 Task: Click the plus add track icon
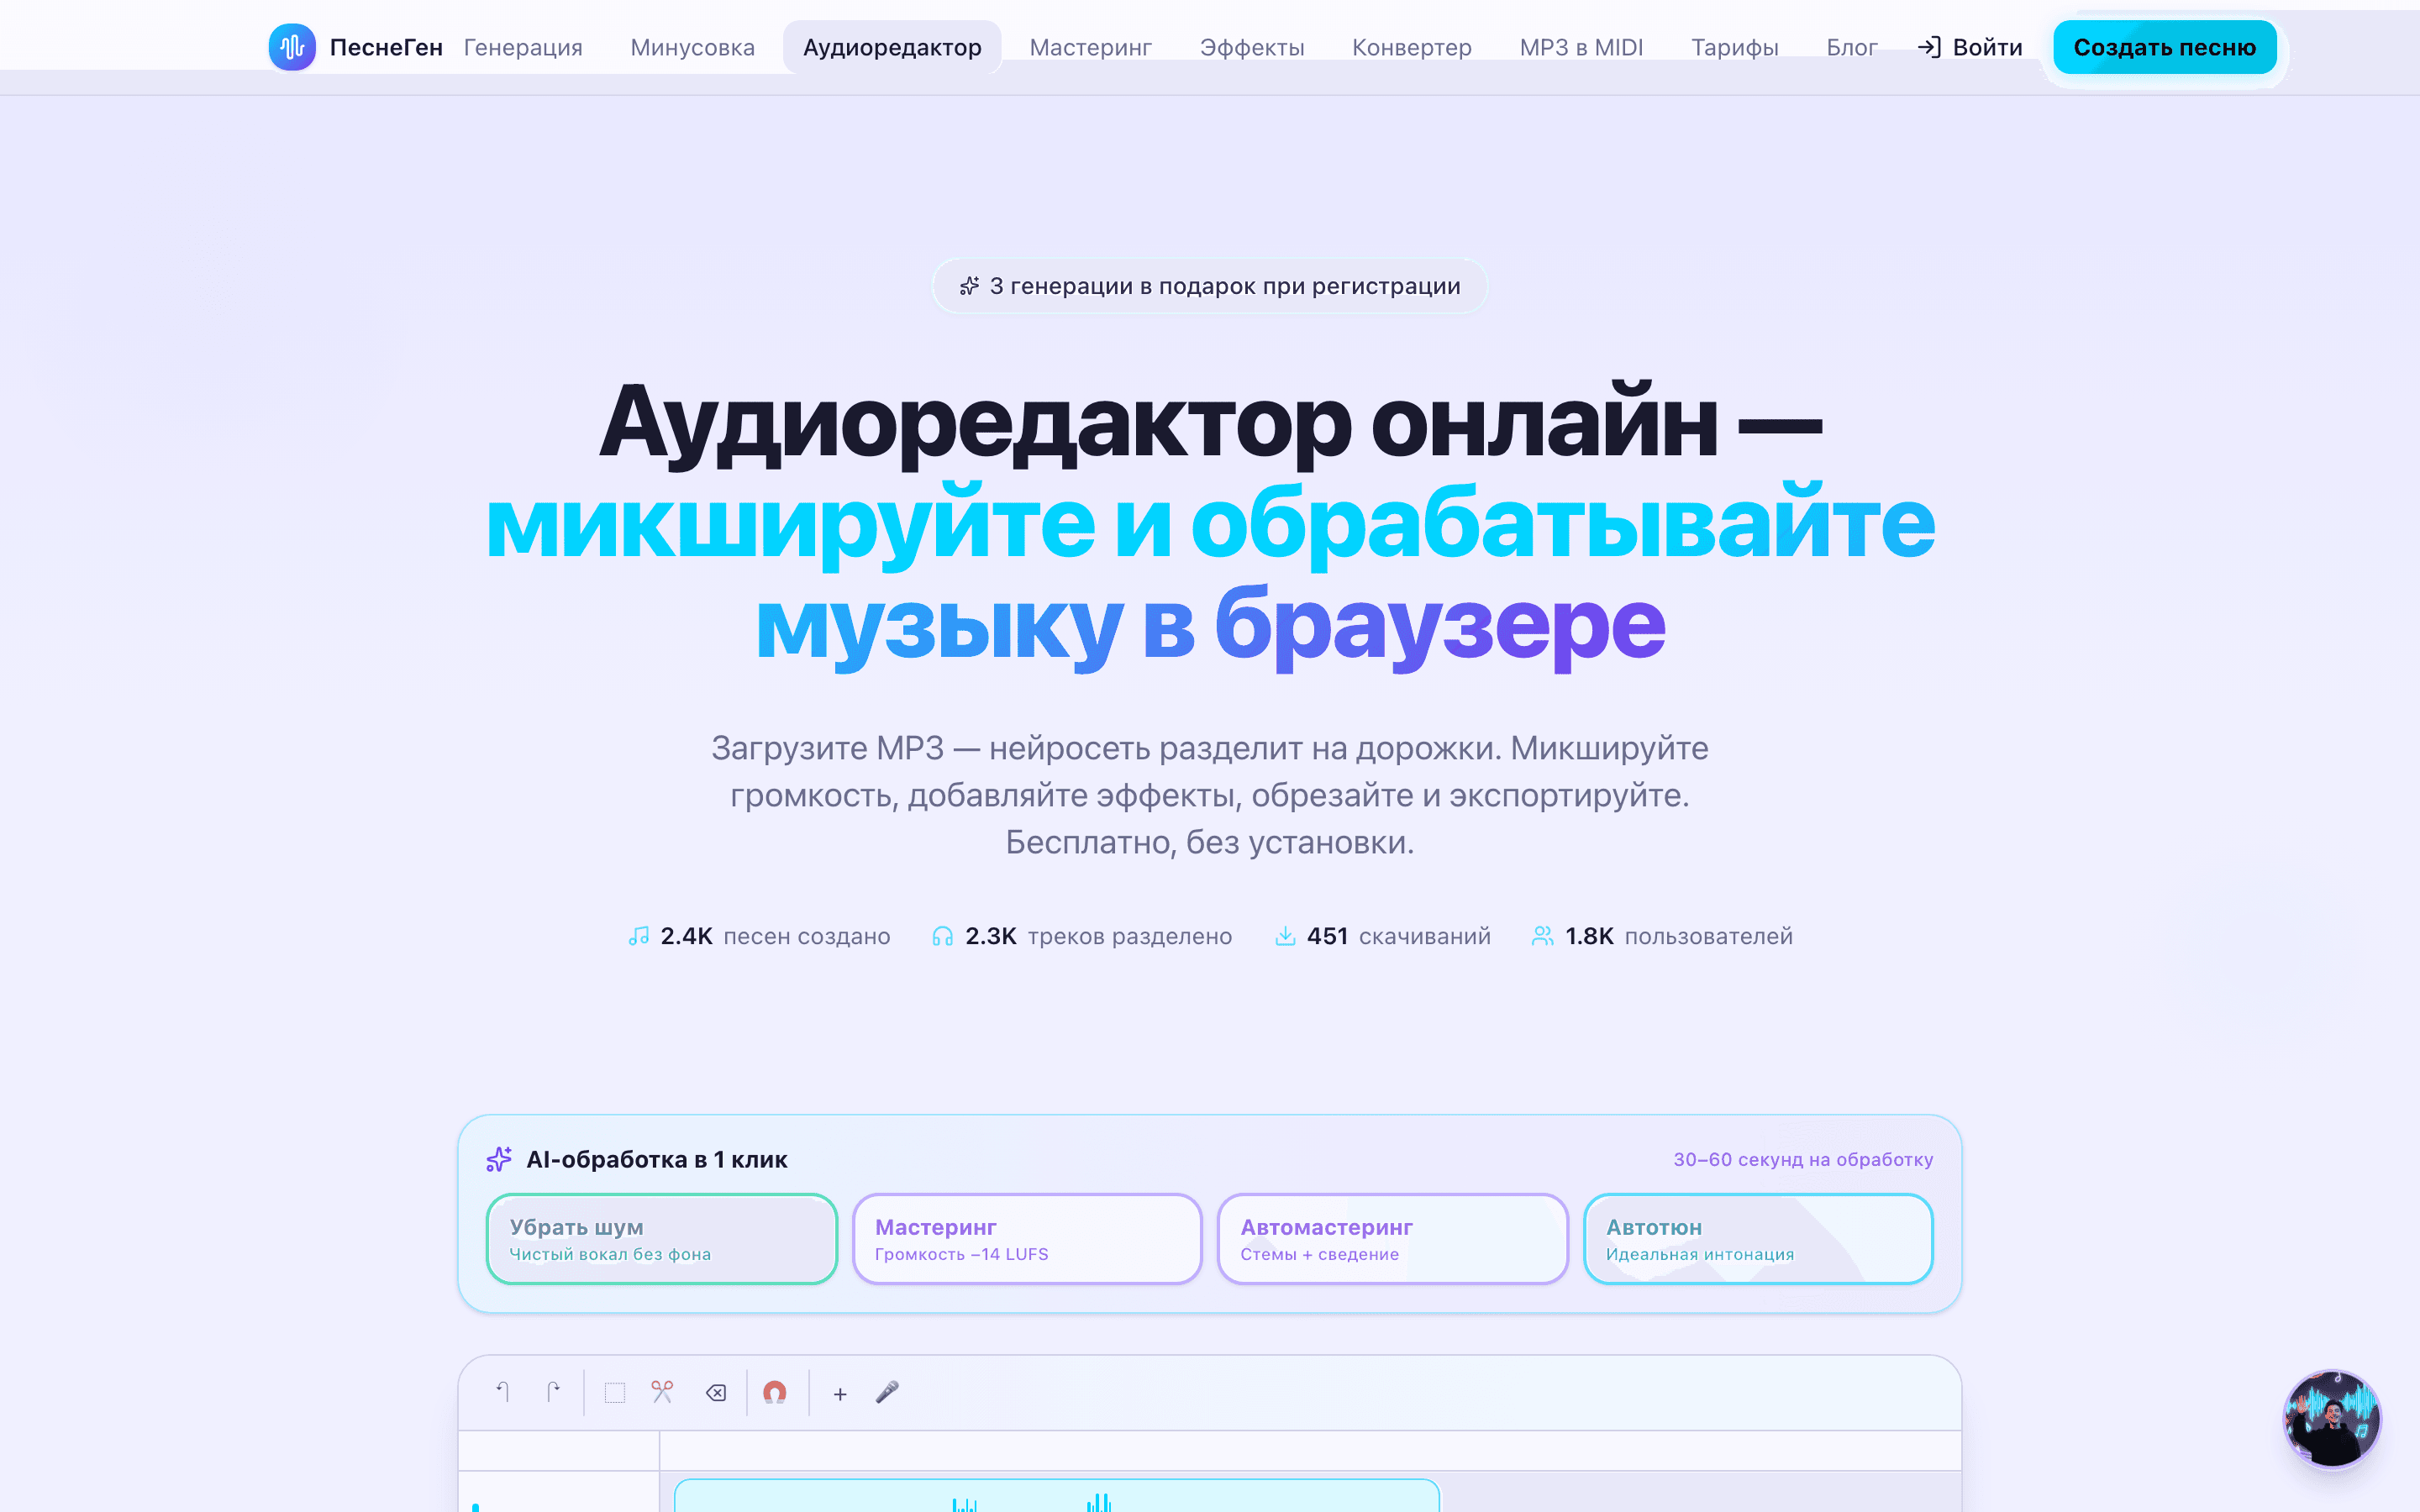tap(840, 1393)
